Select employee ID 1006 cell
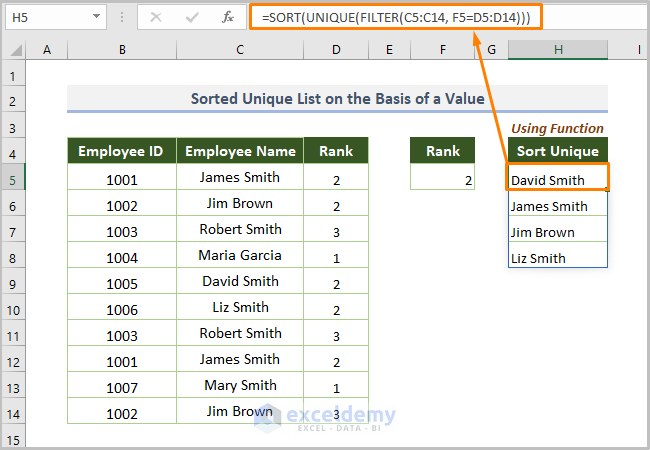The height and width of the screenshot is (450, 650). 121,308
